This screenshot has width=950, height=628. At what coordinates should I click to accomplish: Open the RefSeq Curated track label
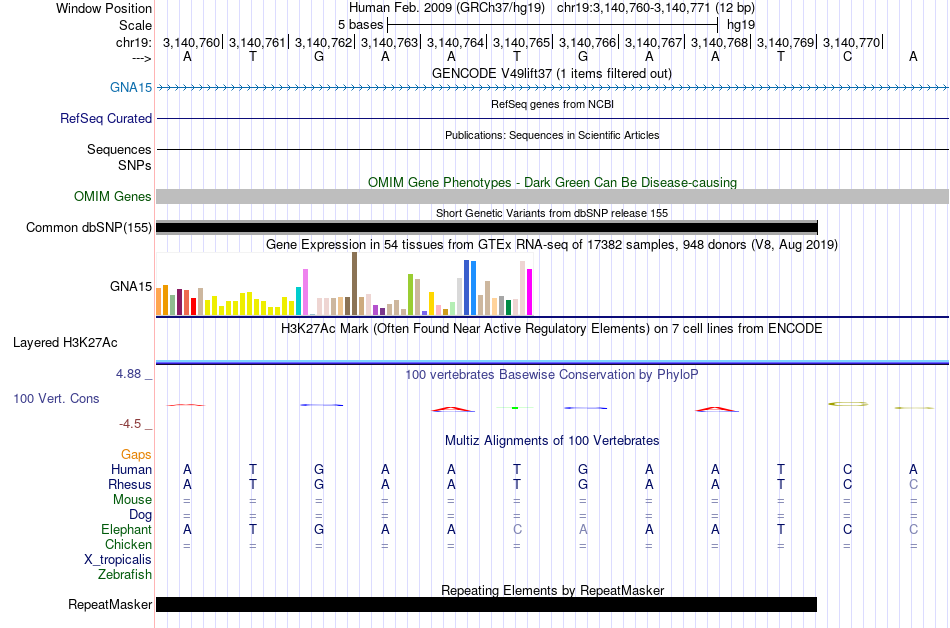coord(106,118)
